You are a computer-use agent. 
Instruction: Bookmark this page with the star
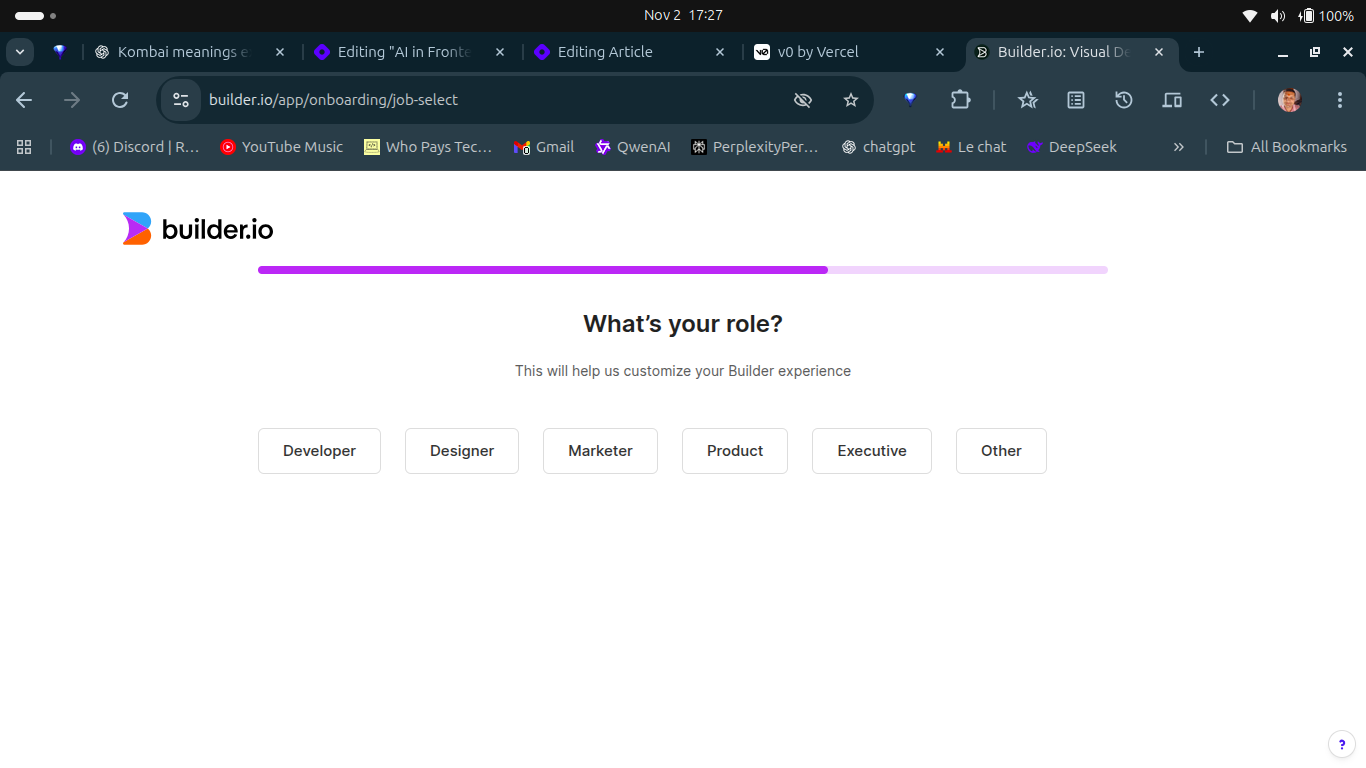click(851, 100)
